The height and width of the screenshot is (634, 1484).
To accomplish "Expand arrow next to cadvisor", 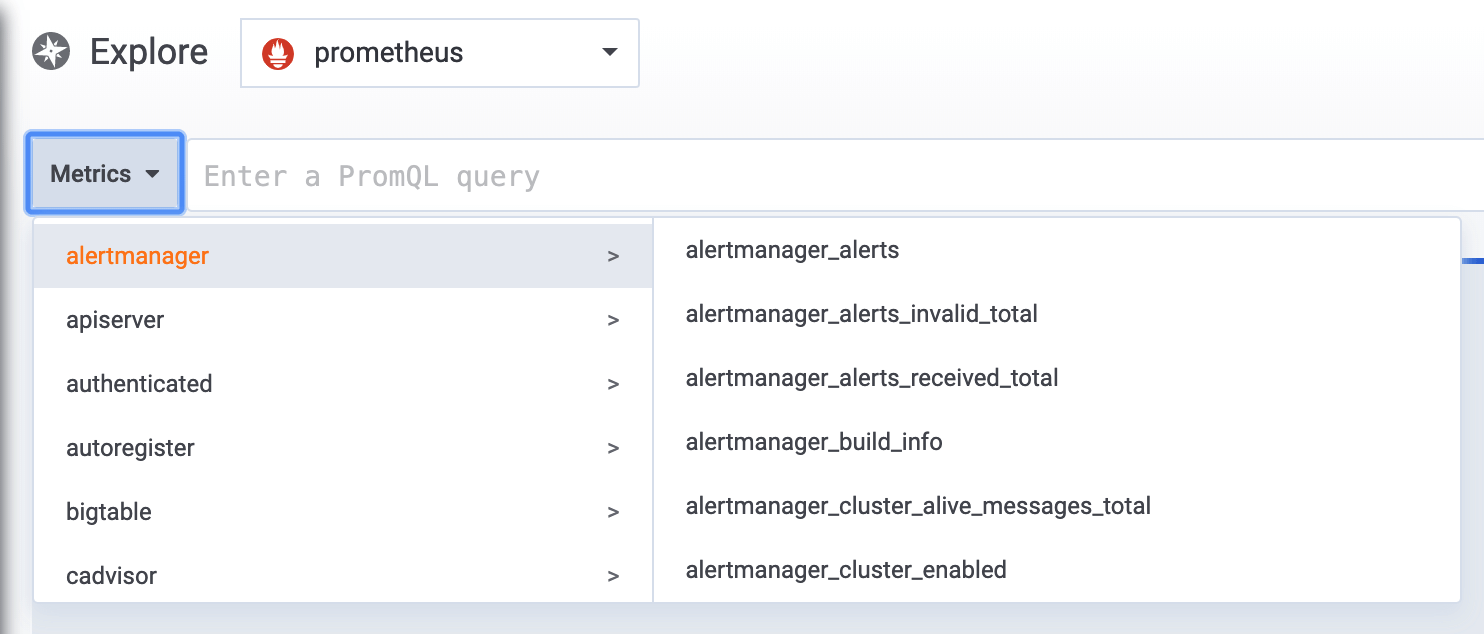I will (613, 577).
